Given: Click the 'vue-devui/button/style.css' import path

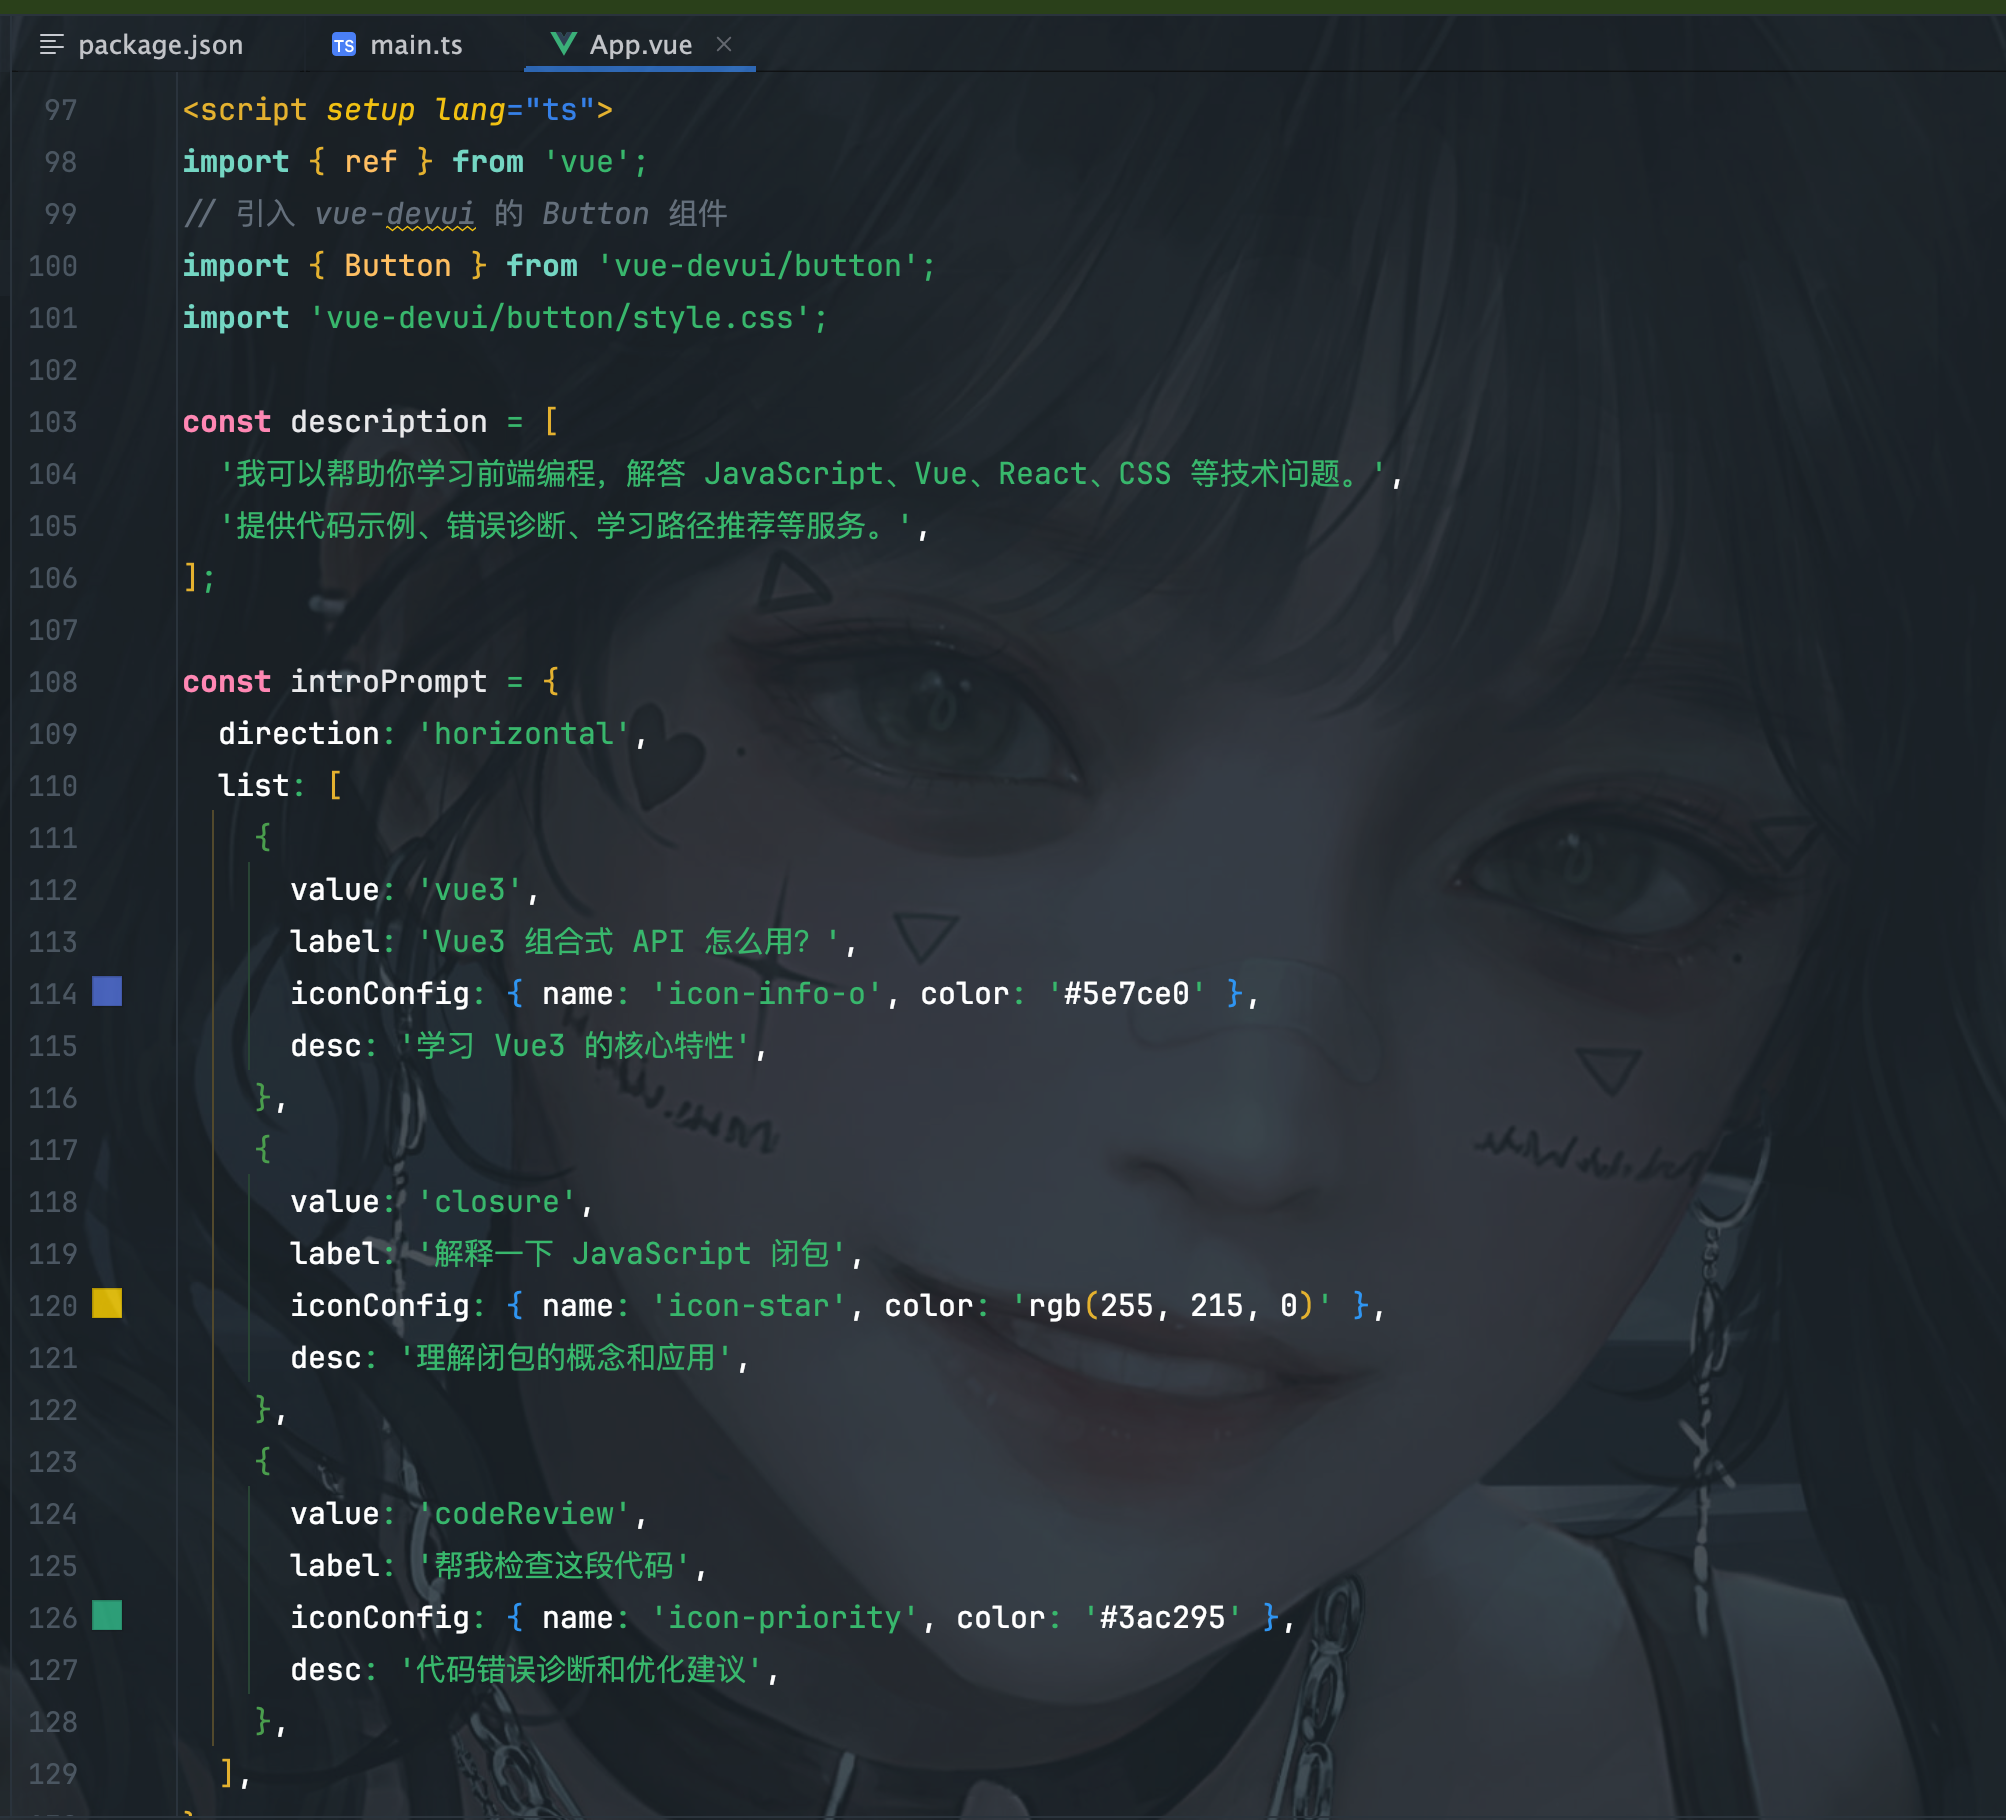Looking at the screenshot, I should click(560, 318).
